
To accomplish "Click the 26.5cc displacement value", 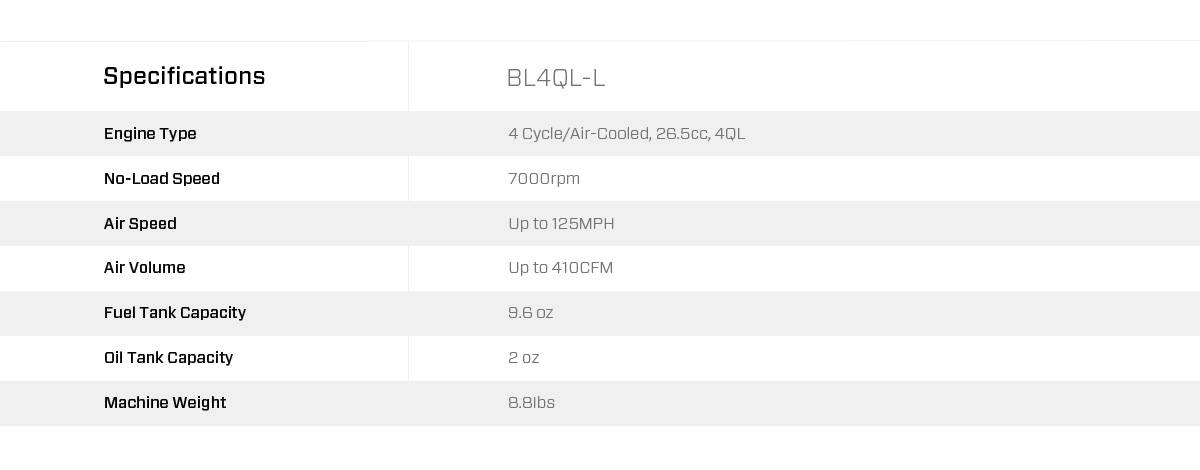I will point(680,134).
